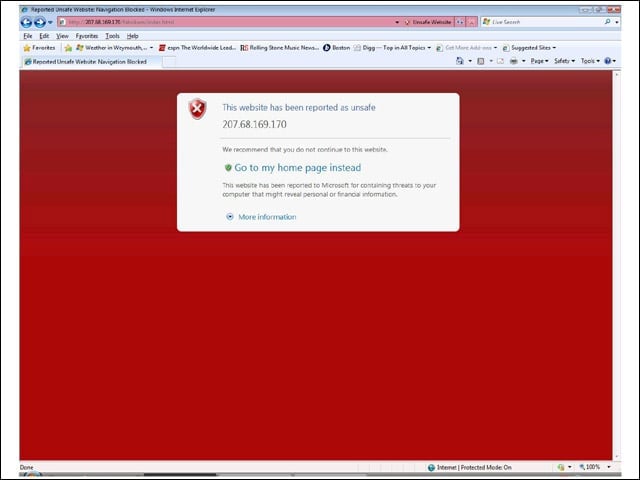The width and height of the screenshot is (640, 480).
Task: Open the Favorites star button in favorites bar
Action: [39, 48]
